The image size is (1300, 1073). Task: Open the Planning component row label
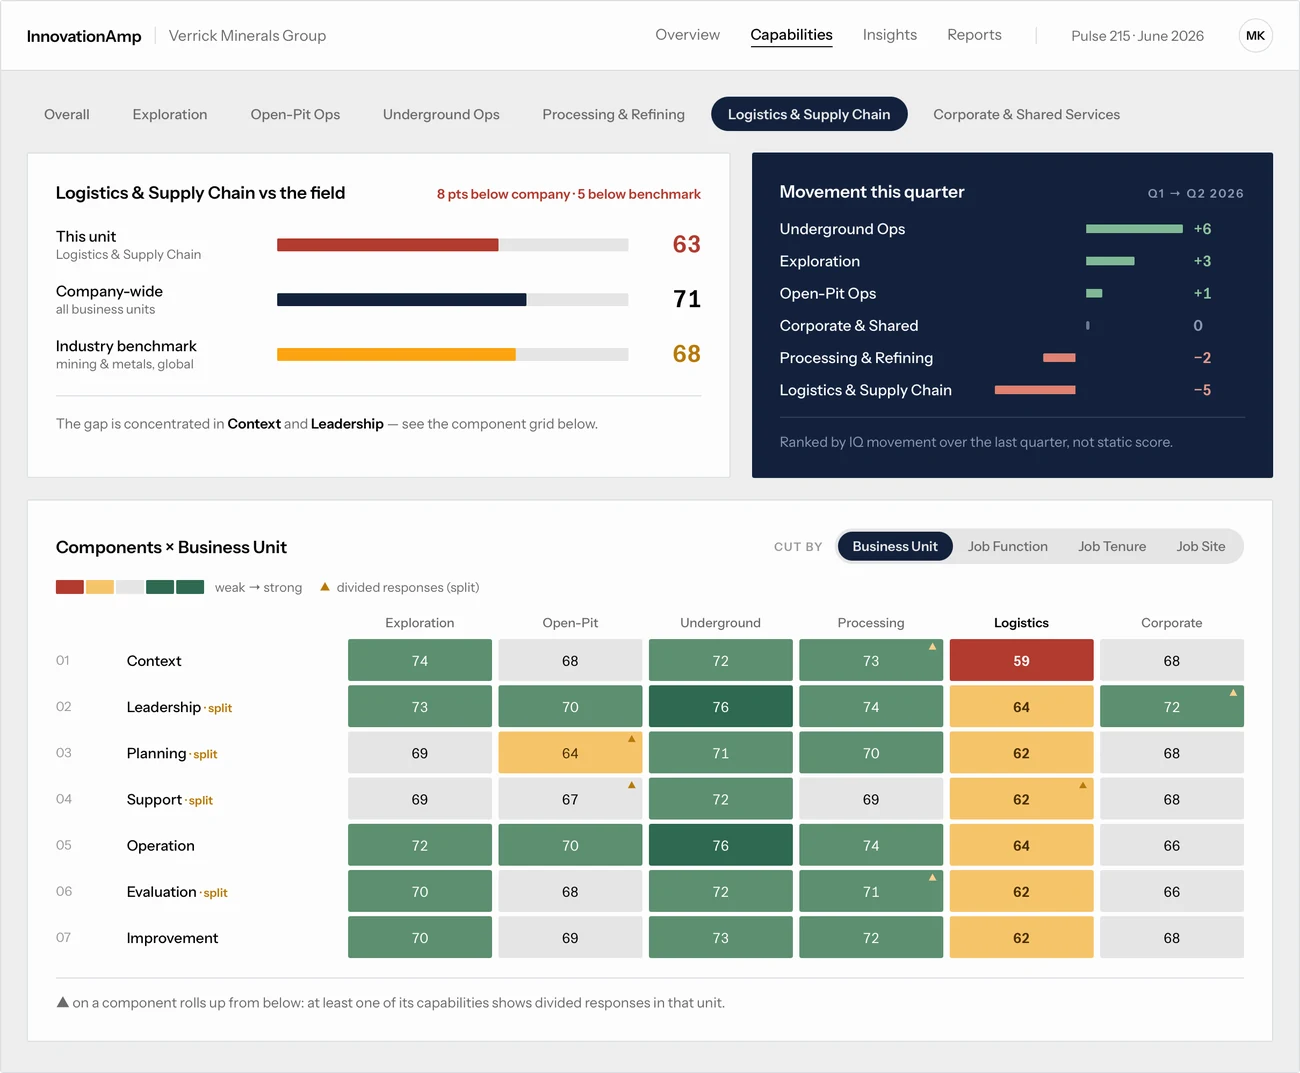[x=156, y=753]
